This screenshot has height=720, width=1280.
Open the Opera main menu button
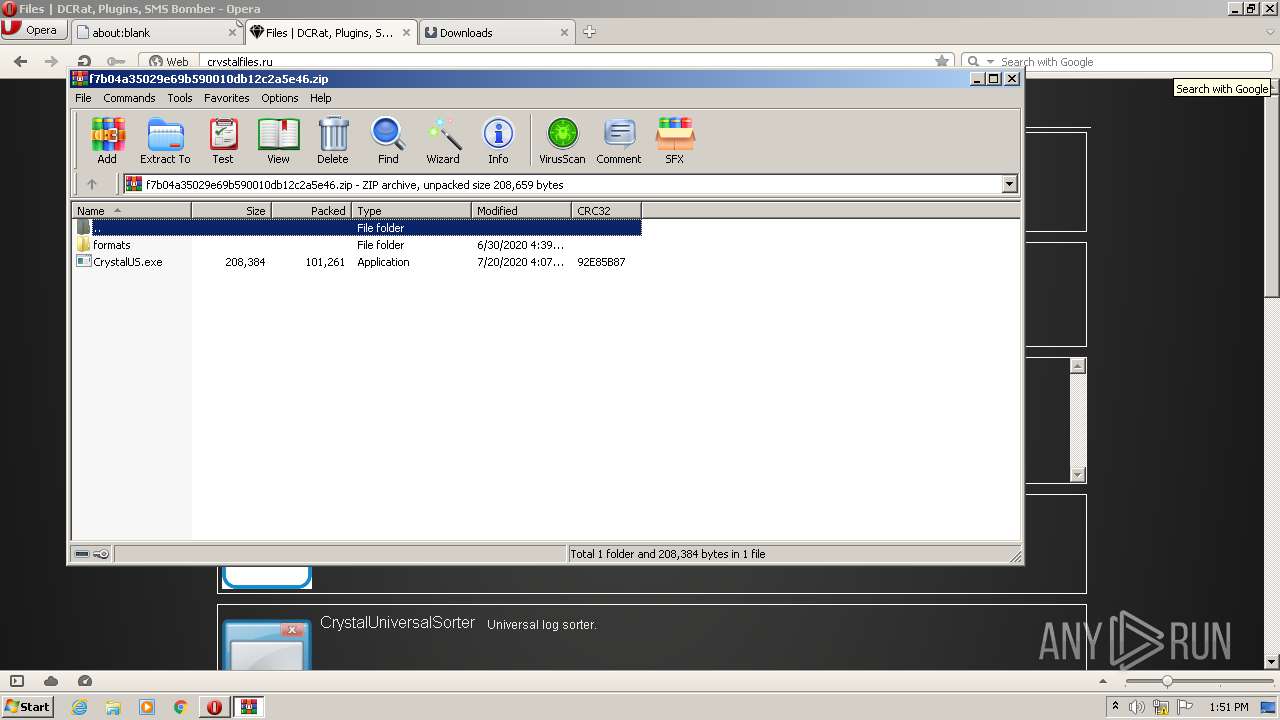[33, 30]
